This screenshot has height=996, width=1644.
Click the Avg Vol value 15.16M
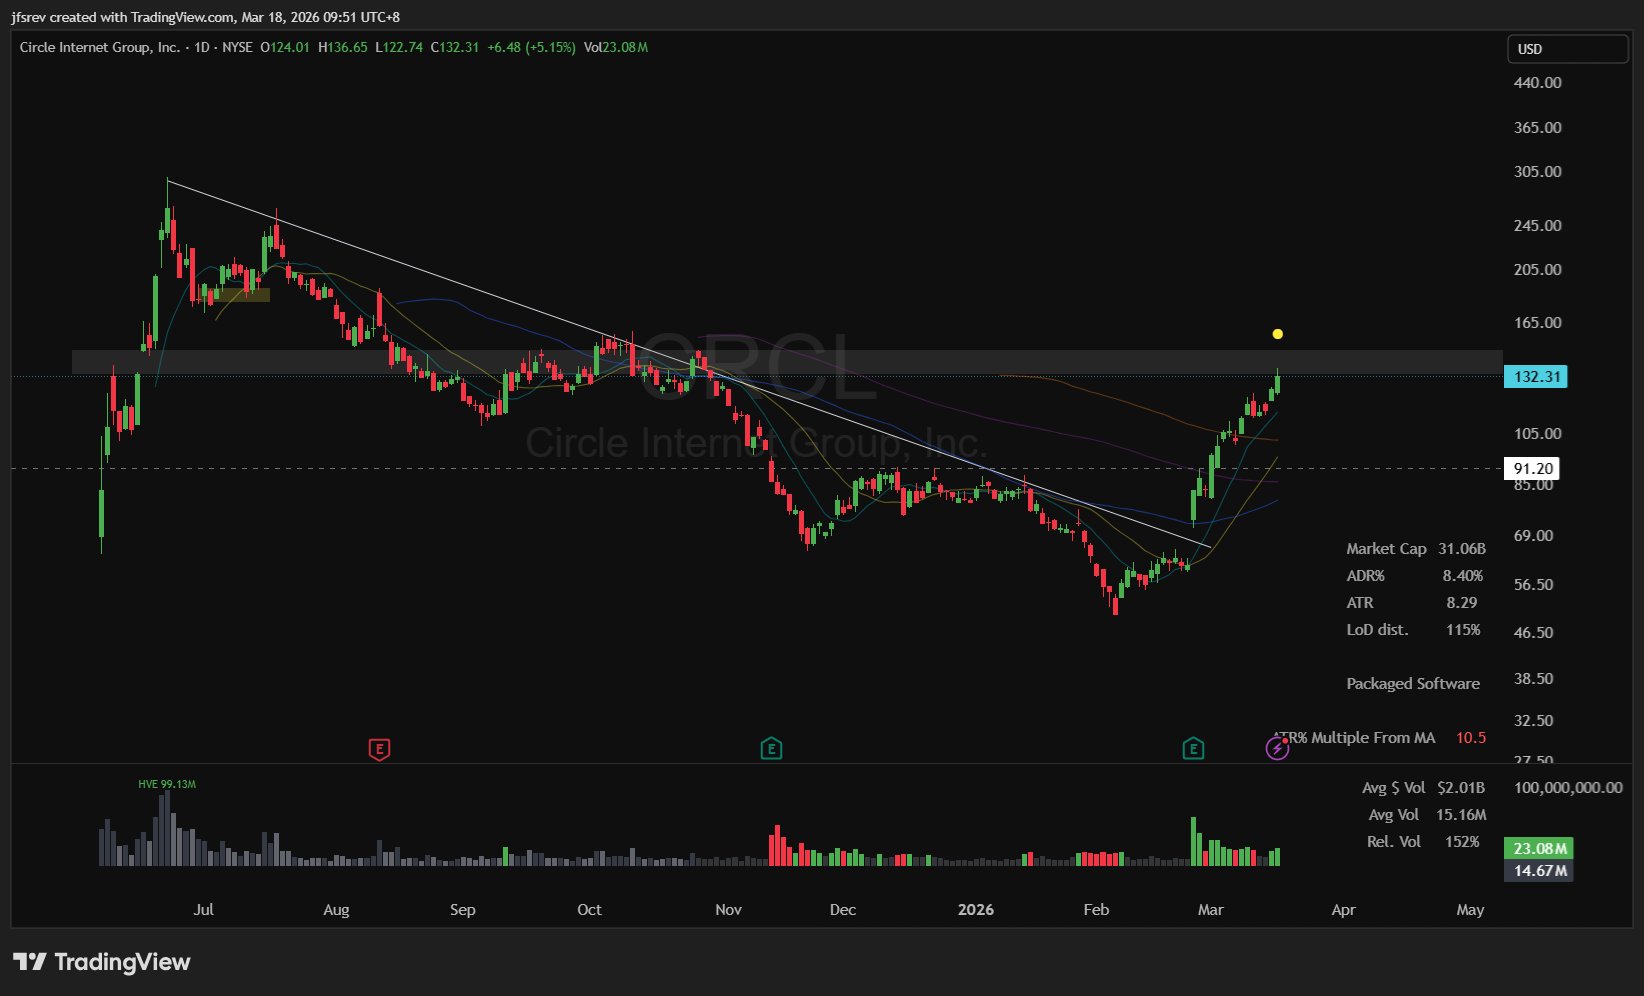(1461, 815)
